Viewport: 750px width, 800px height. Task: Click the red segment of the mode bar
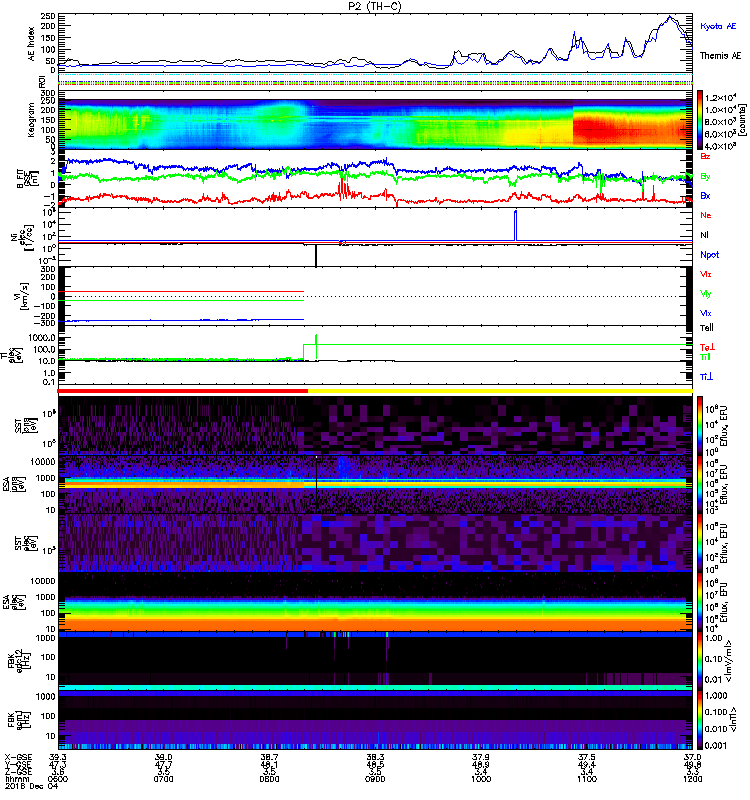tap(182, 390)
